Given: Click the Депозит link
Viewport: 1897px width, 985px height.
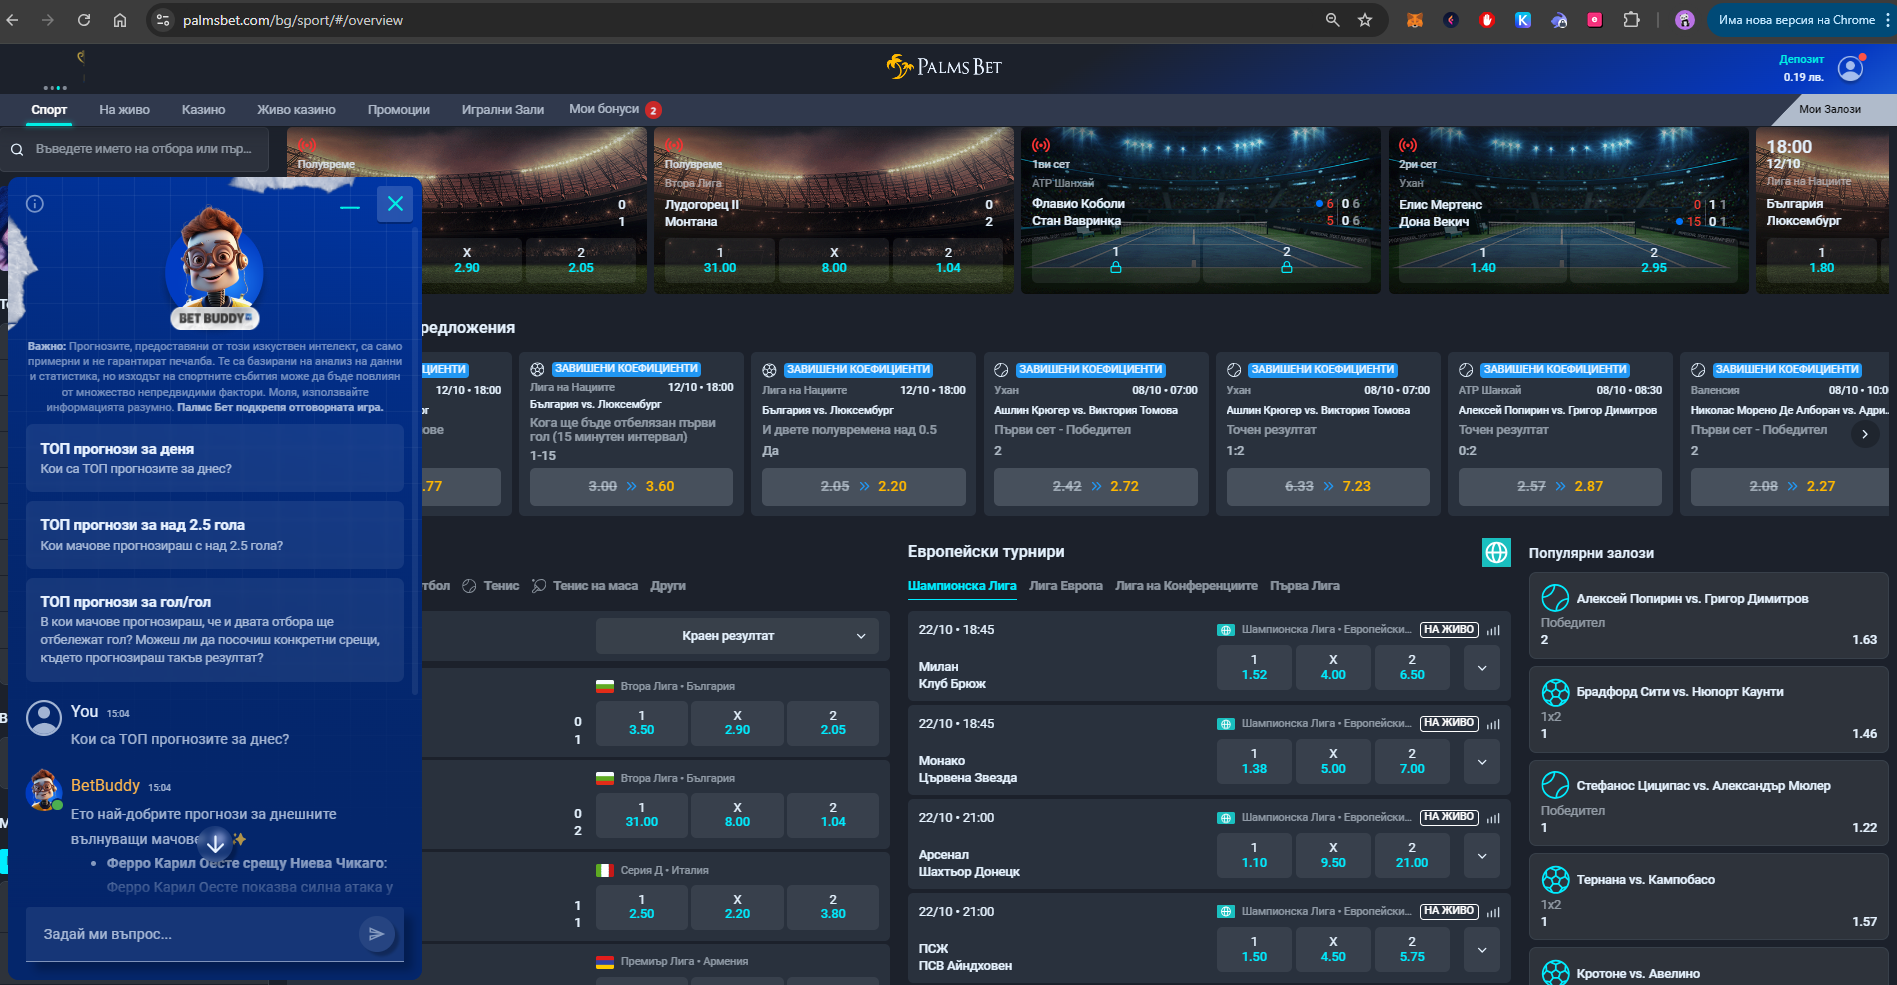Looking at the screenshot, I should click(1801, 59).
